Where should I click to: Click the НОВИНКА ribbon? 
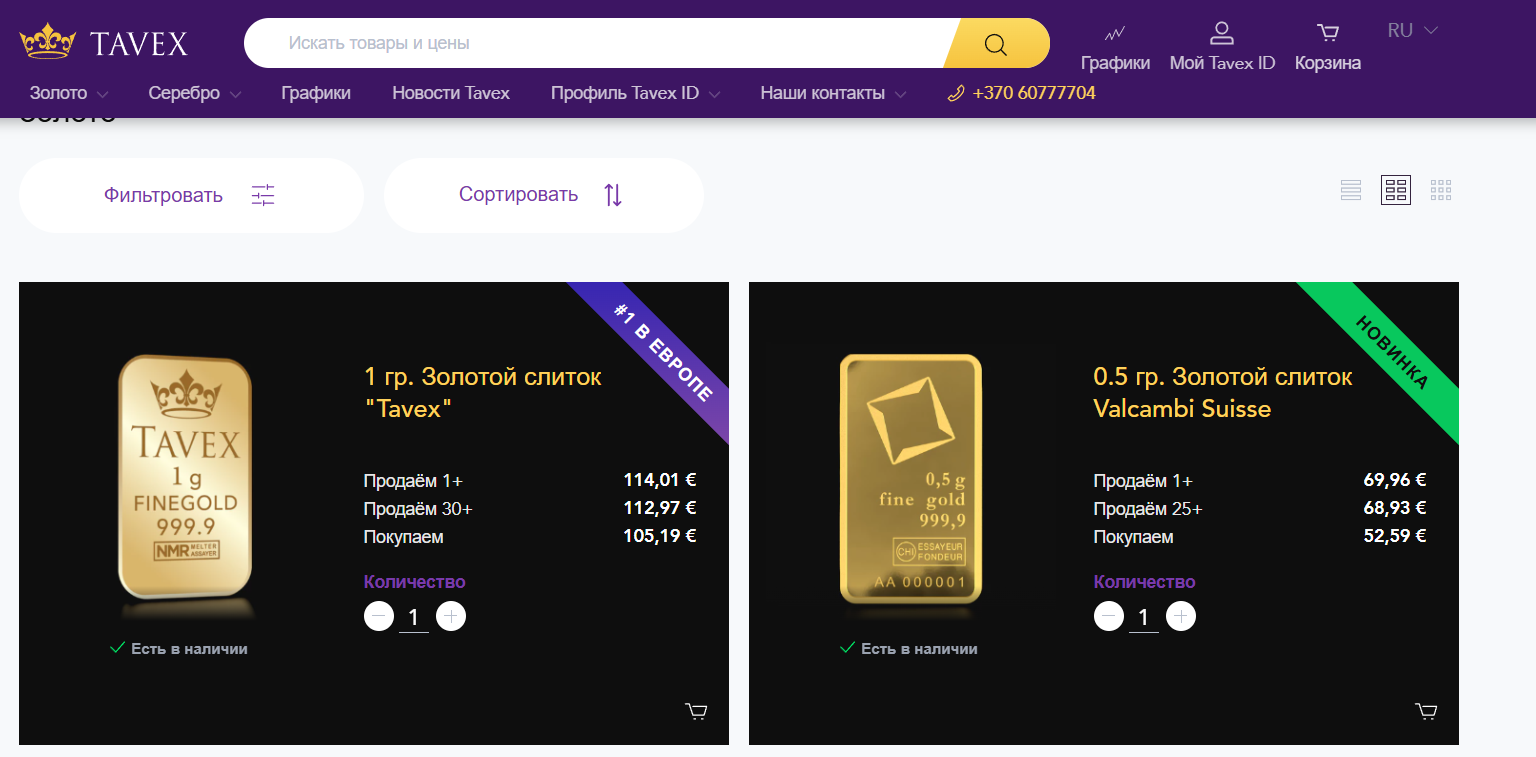1393,353
